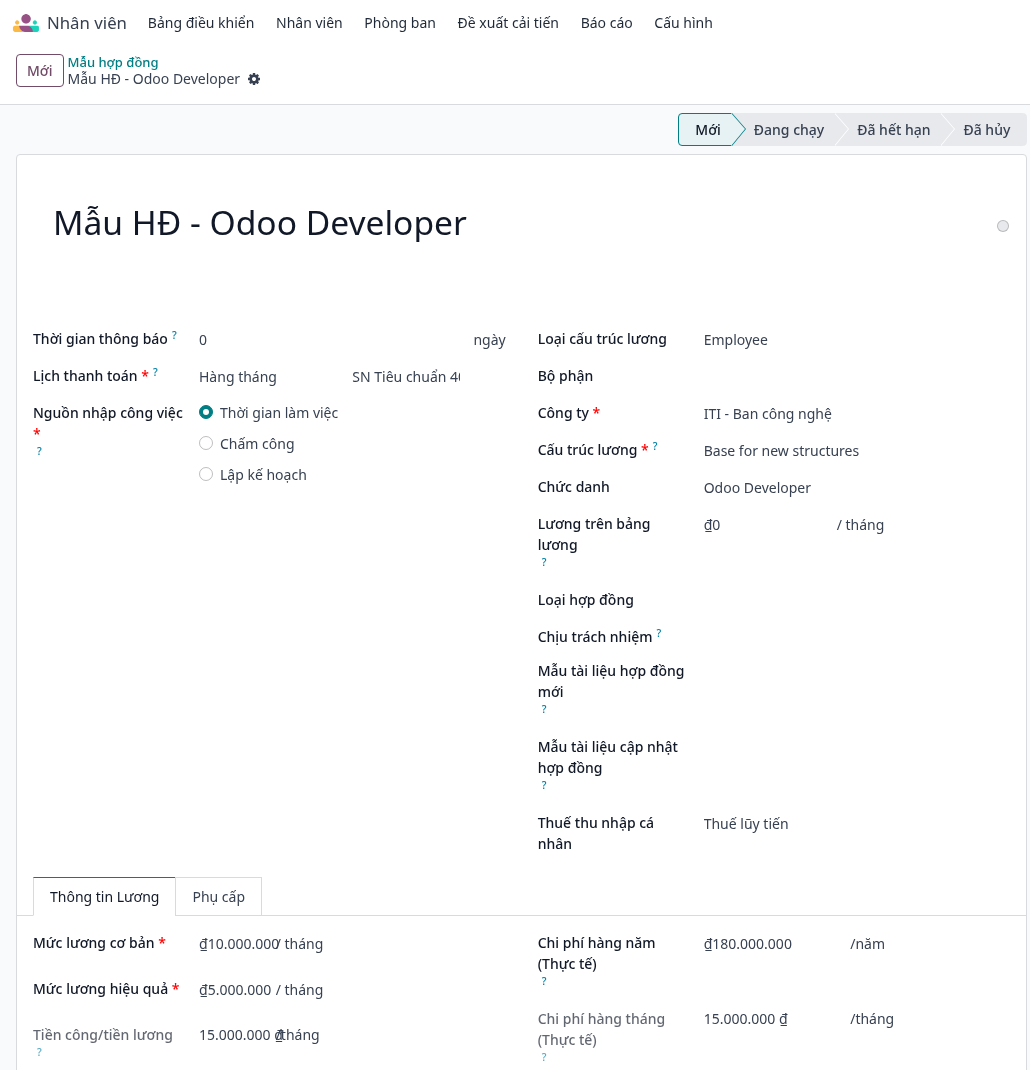Open the Cấu trúc lương Base for new structures dropdown

pos(857,450)
